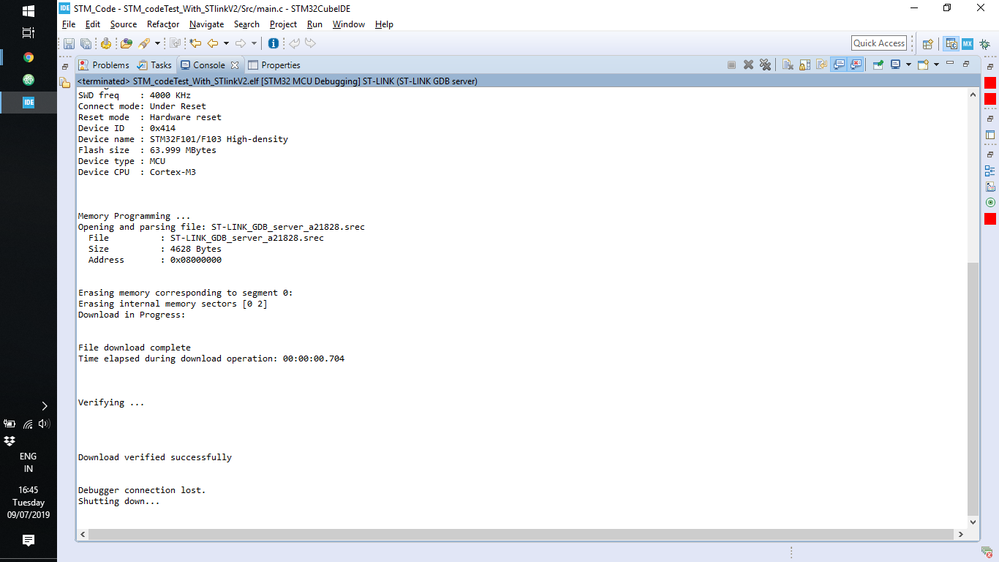Click the Forward navigation arrow
The width and height of the screenshot is (999, 562).
pyautogui.click(x=240, y=43)
